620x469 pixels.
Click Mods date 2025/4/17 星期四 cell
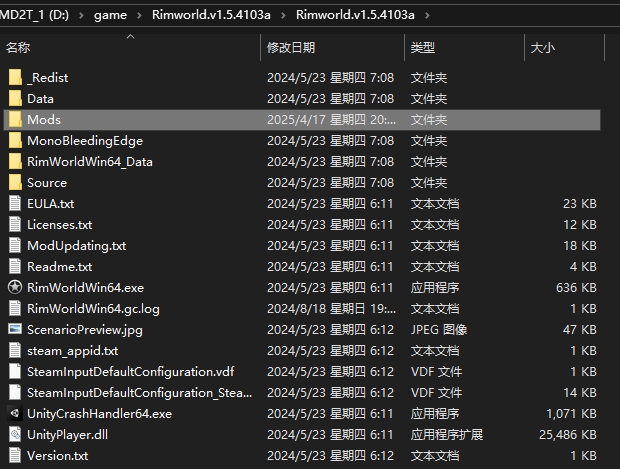(x=331, y=119)
